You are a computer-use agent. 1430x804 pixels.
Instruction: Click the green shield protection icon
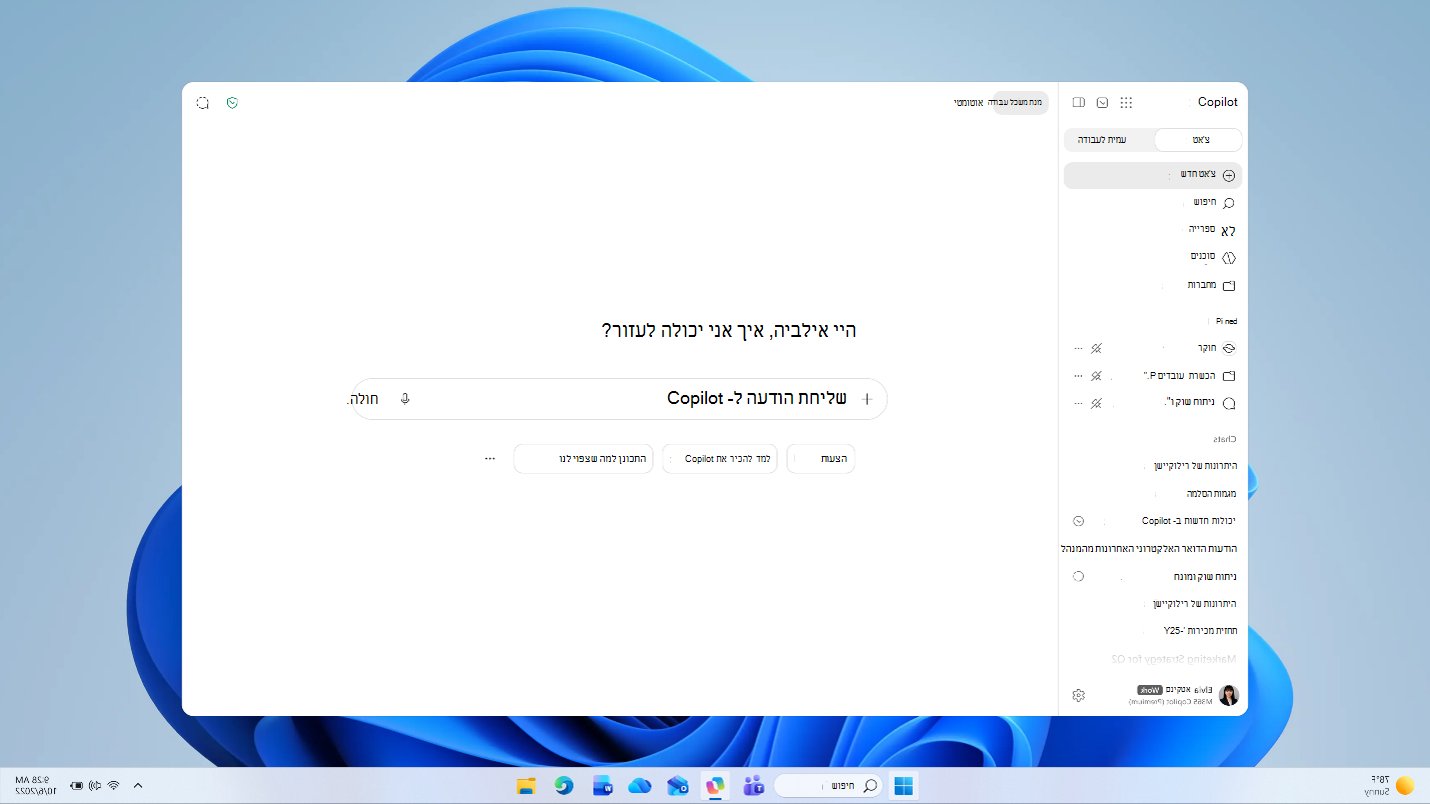tap(232, 102)
